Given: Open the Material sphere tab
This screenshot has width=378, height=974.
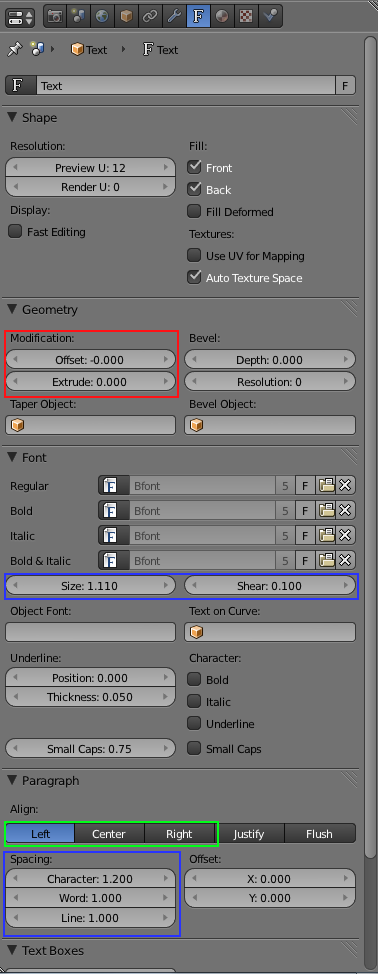Looking at the screenshot, I should click(x=222, y=17).
